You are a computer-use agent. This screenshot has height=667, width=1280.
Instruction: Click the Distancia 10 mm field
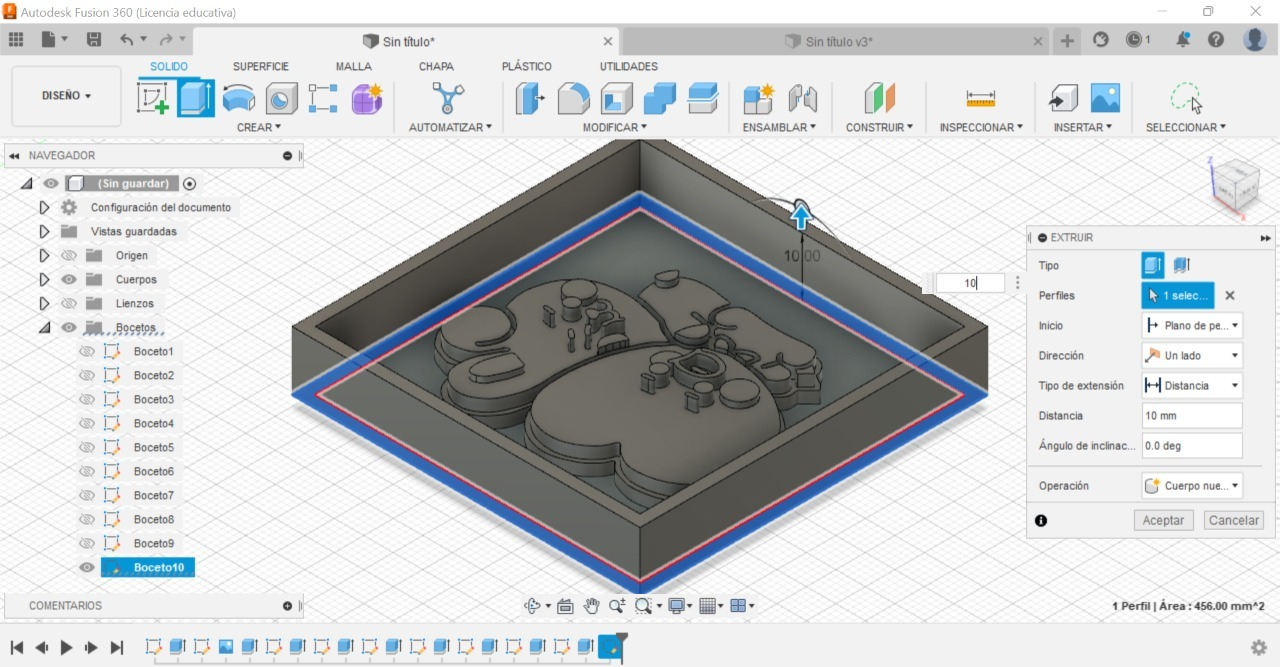(1192, 416)
